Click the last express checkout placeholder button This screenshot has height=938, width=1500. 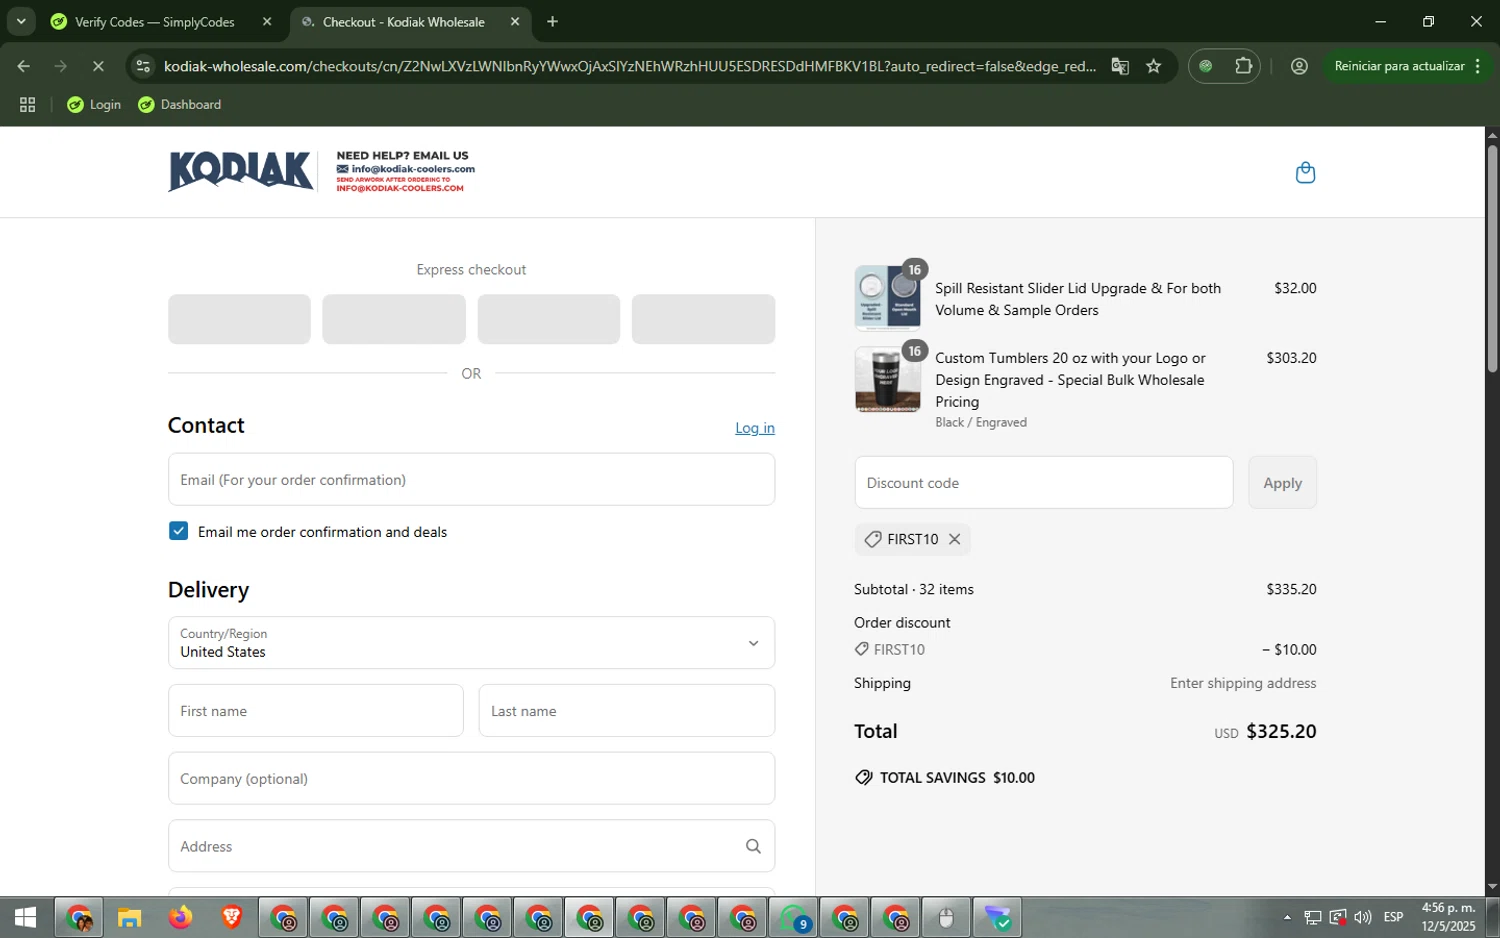click(x=703, y=319)
